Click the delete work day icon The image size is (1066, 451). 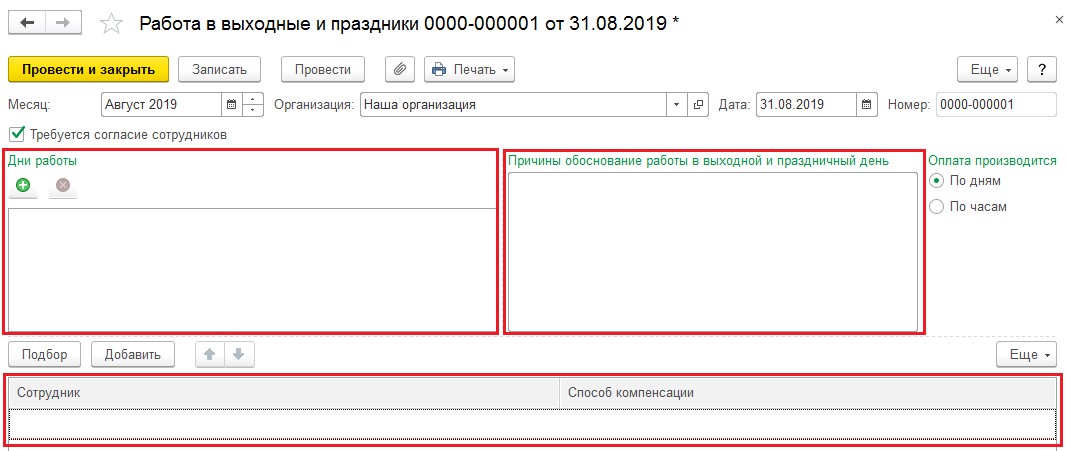click(63, 185)
